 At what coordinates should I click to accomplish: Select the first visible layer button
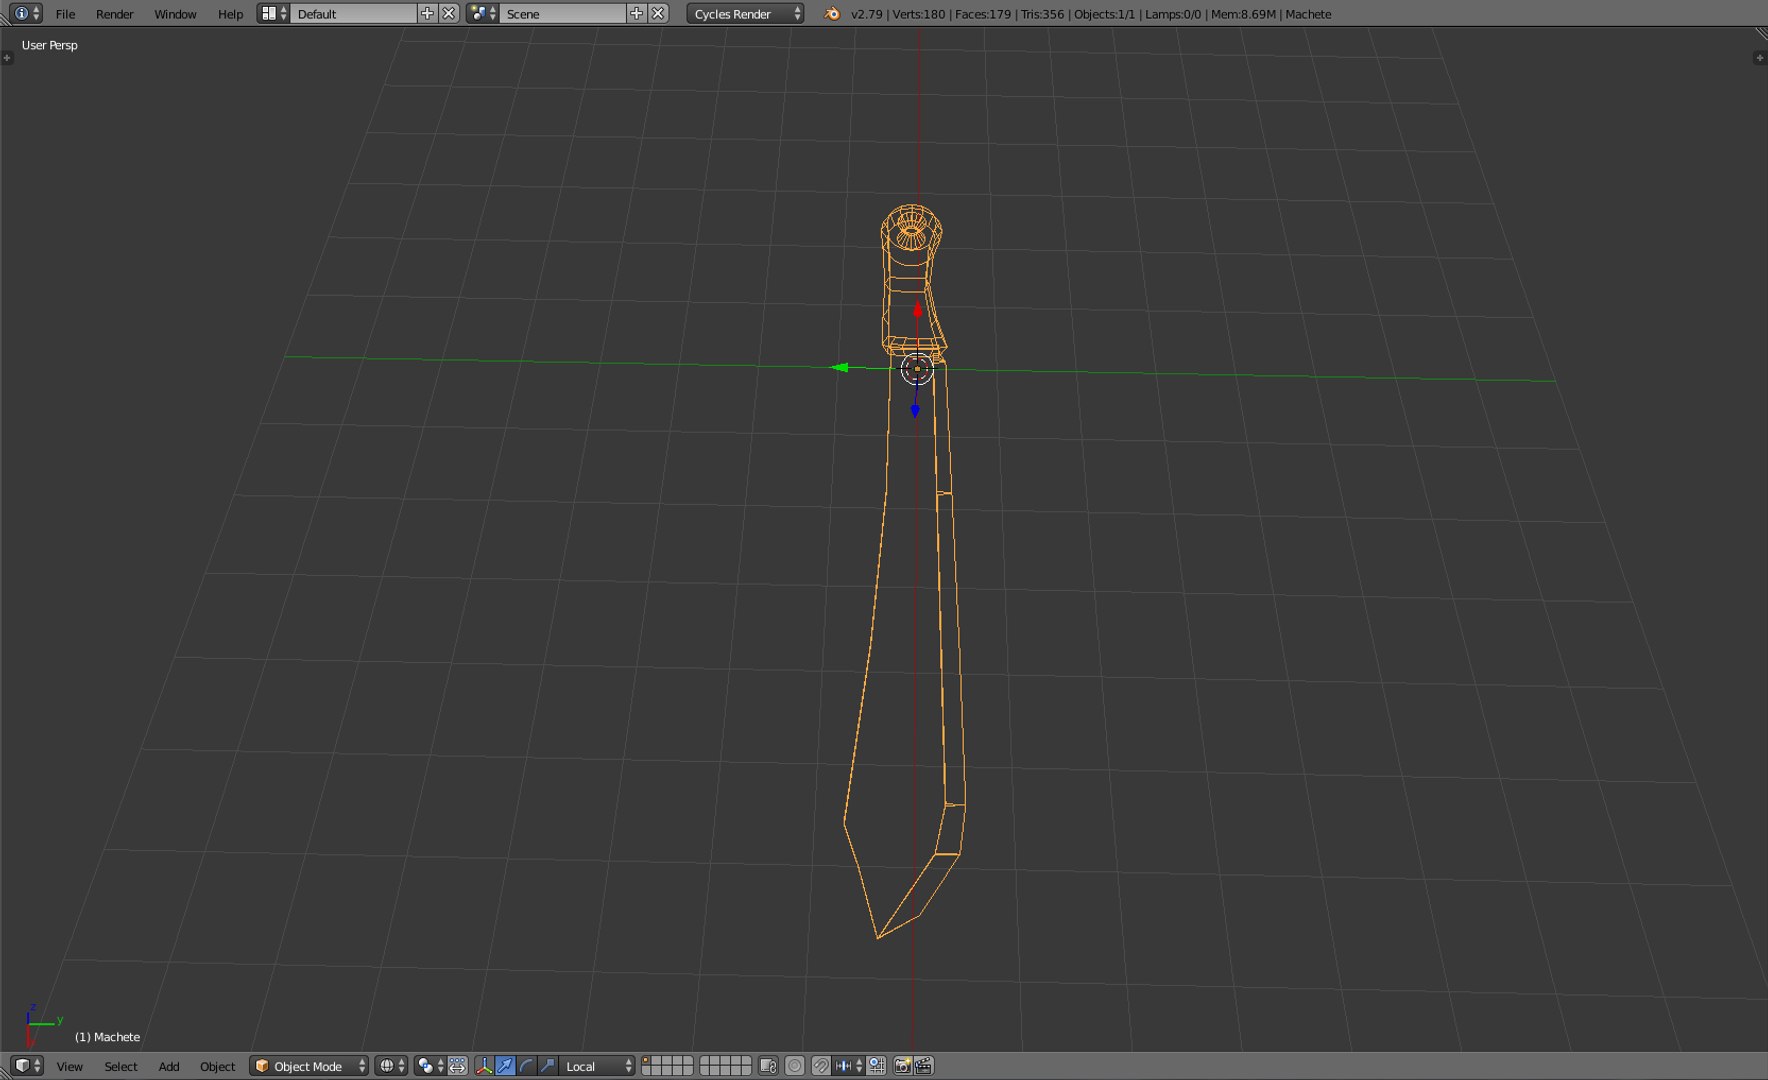coord(646,1061)
